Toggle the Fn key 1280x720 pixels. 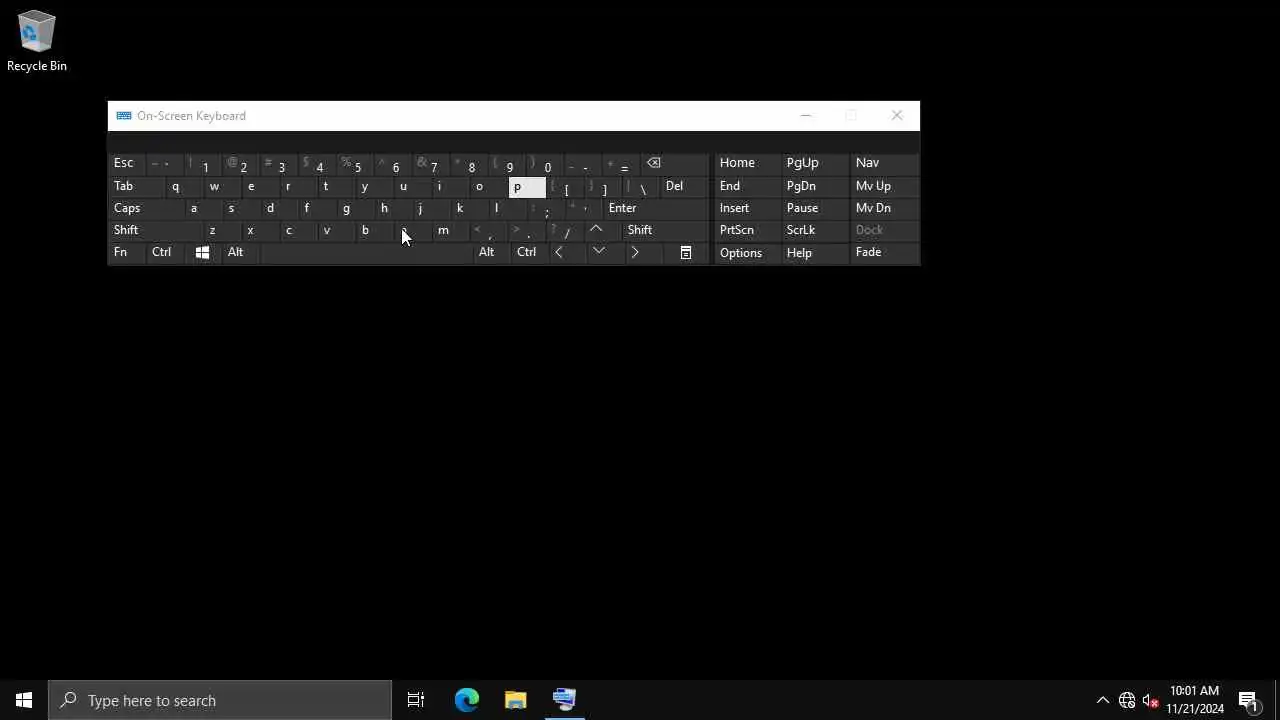(x=126, y=253)
